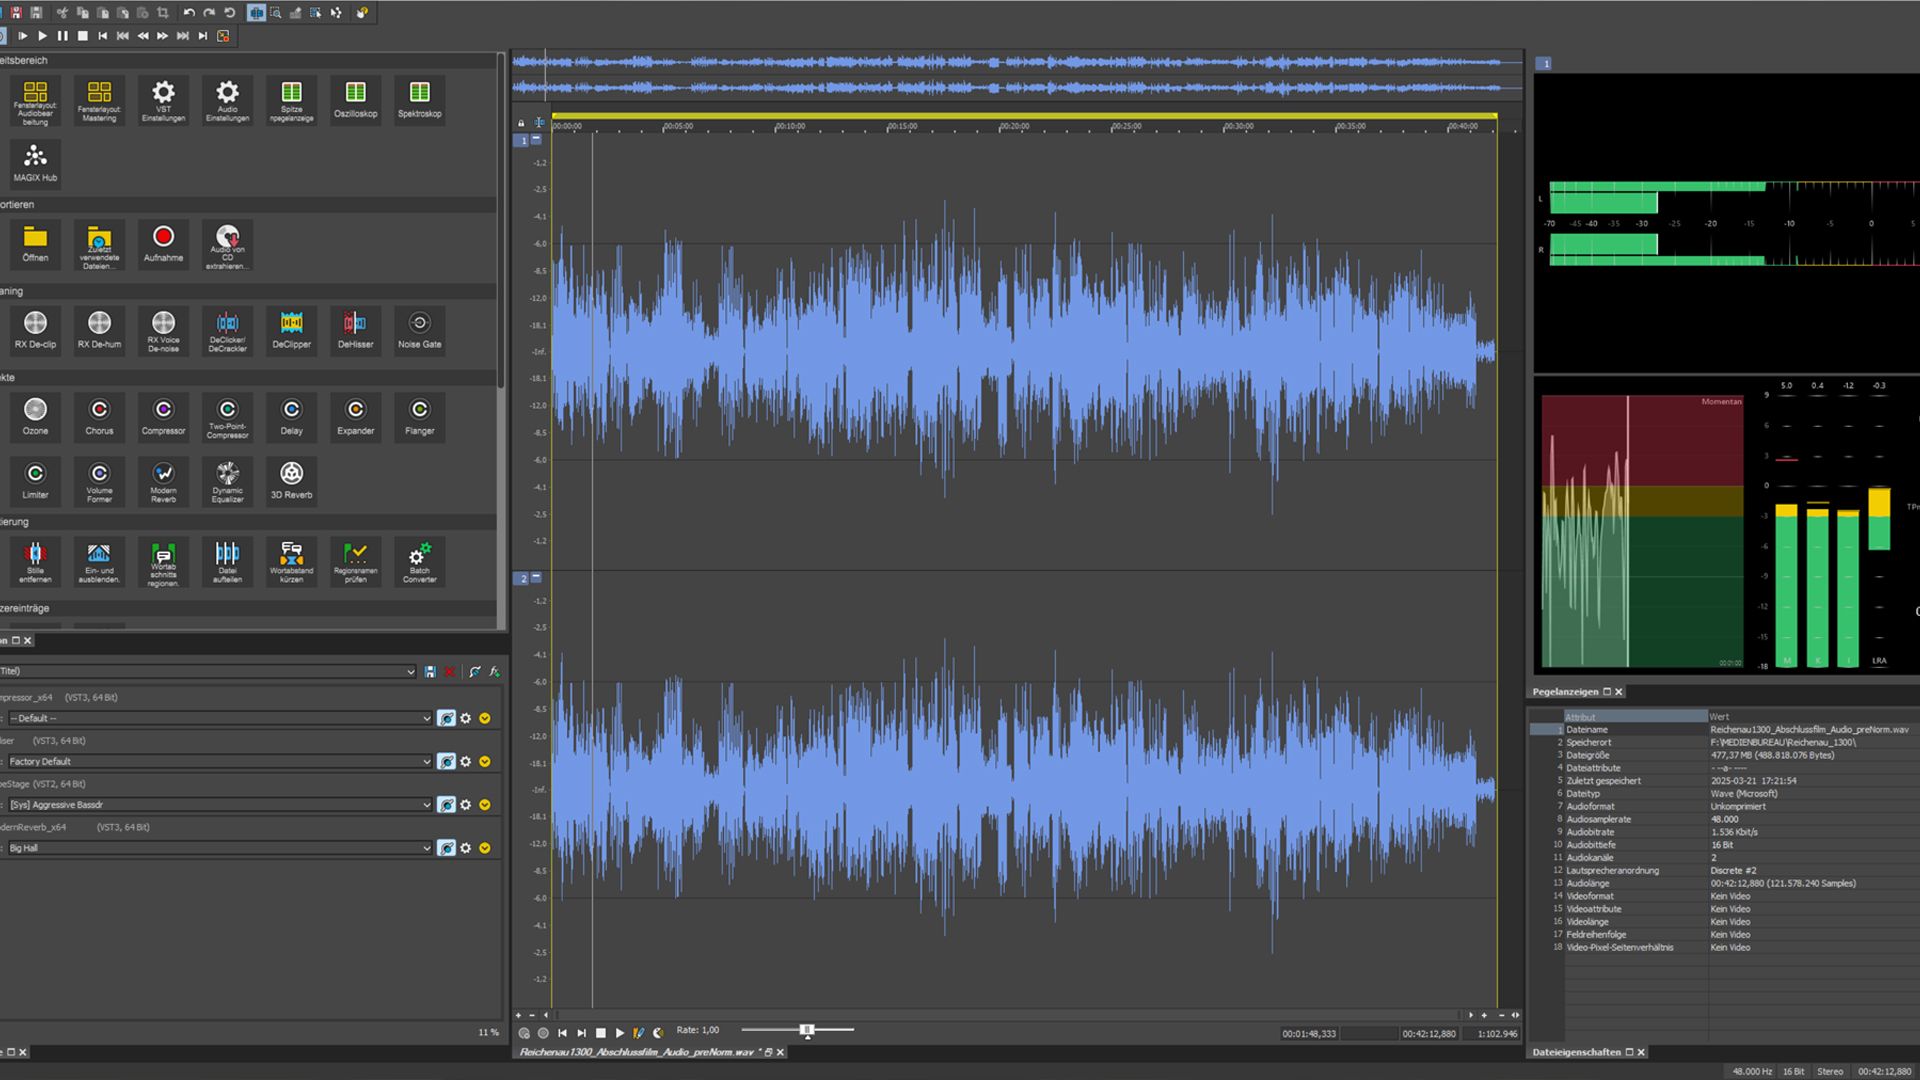Toggle bypass on the ModernReverb plugin
This screenshot has width=1920, height=1080.
click(447, 847)
